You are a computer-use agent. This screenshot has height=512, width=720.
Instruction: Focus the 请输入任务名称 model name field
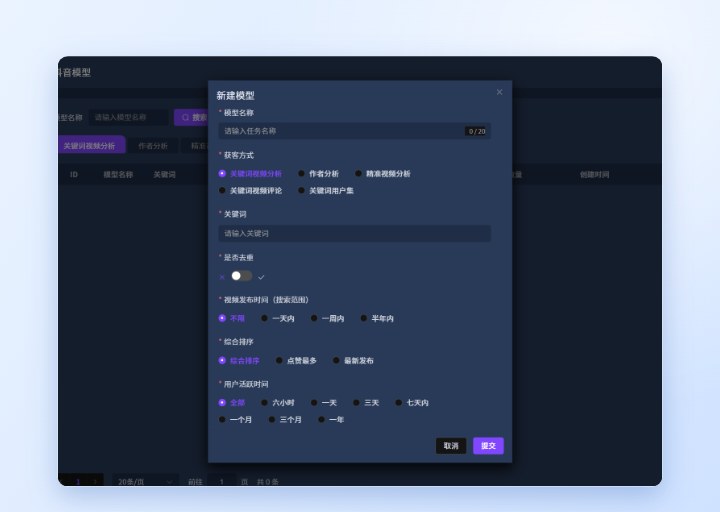(x=354, y=131)
